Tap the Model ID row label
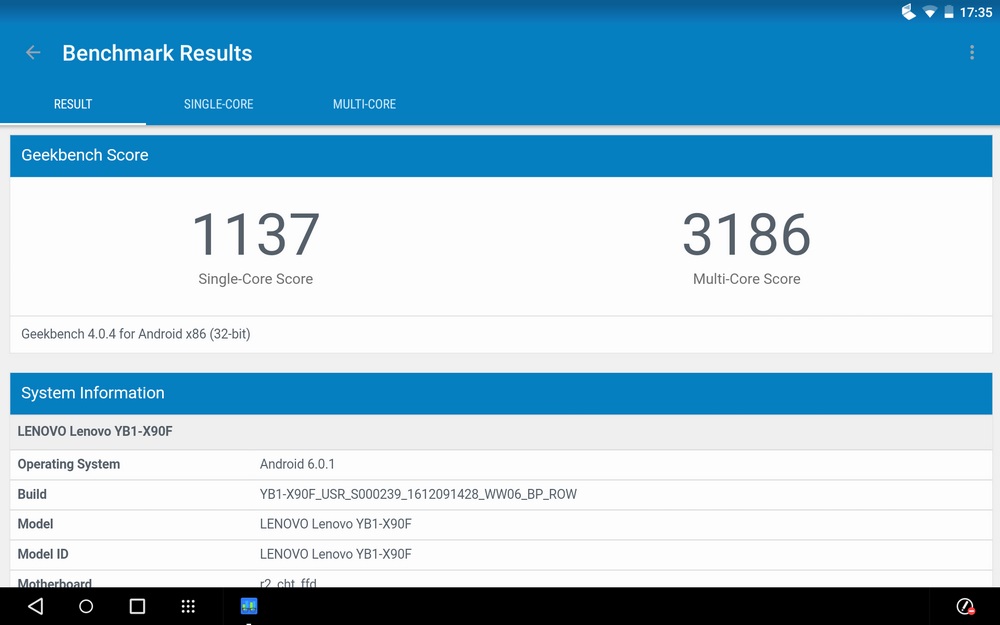The height and width of the screenshot is (625, 1000). 43,554
